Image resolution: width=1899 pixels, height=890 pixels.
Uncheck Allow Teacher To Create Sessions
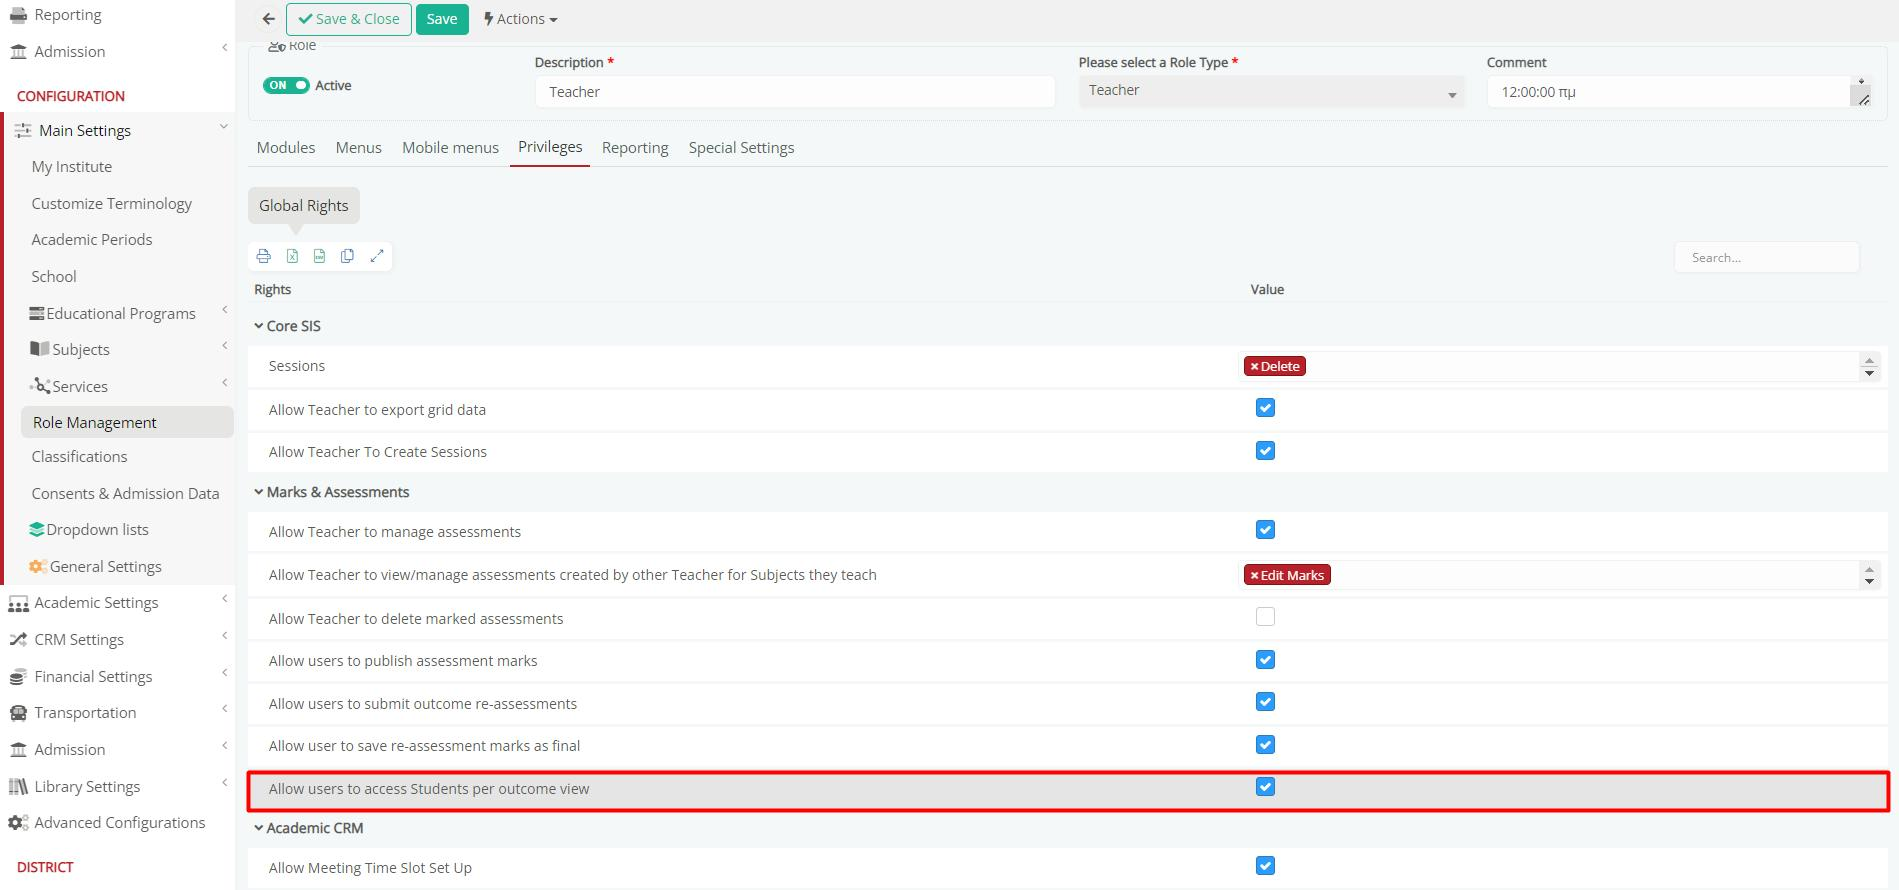[1265, 451]
